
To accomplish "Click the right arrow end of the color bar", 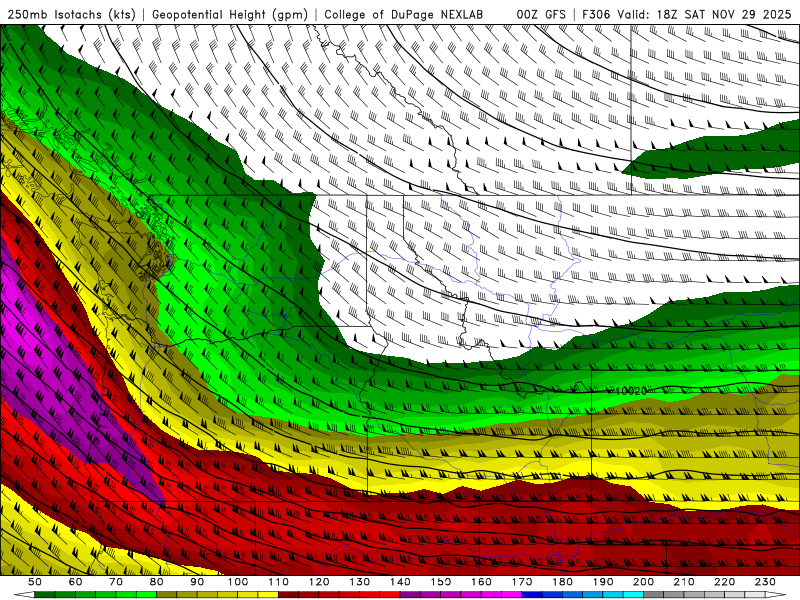I will tap(776, 594).
